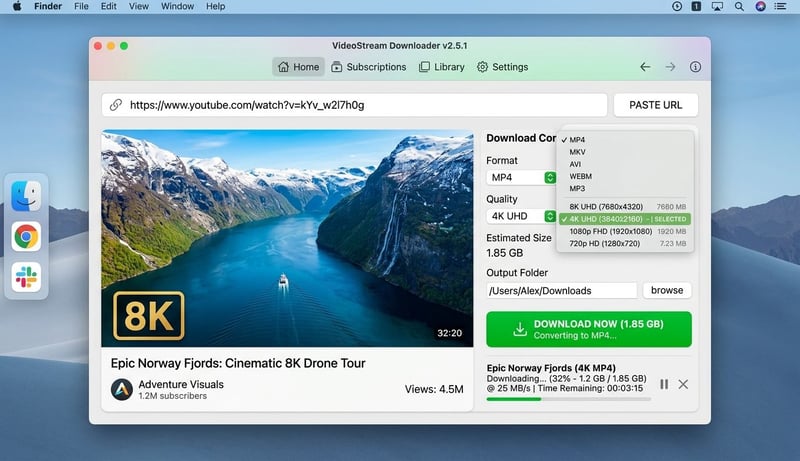
Task: Choose AVI in the format list
Action: coord(625,164)
